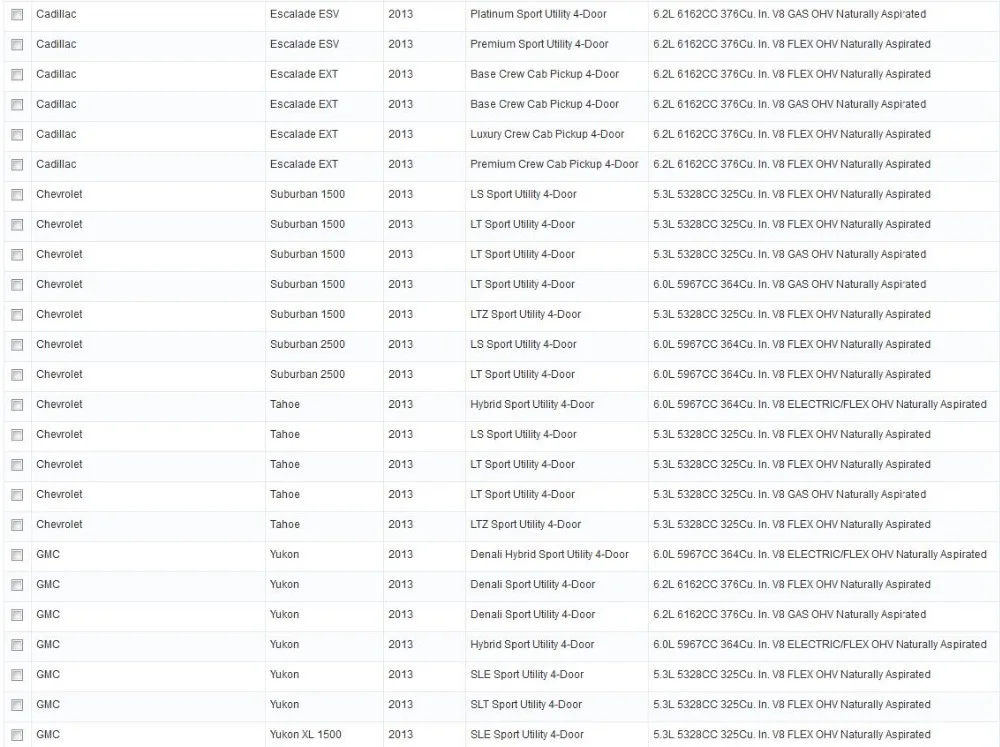The image size is (1000, 747).
Task: Select checkbox for Yukon XL 1500 row
Action: click(x=17, y=734)
